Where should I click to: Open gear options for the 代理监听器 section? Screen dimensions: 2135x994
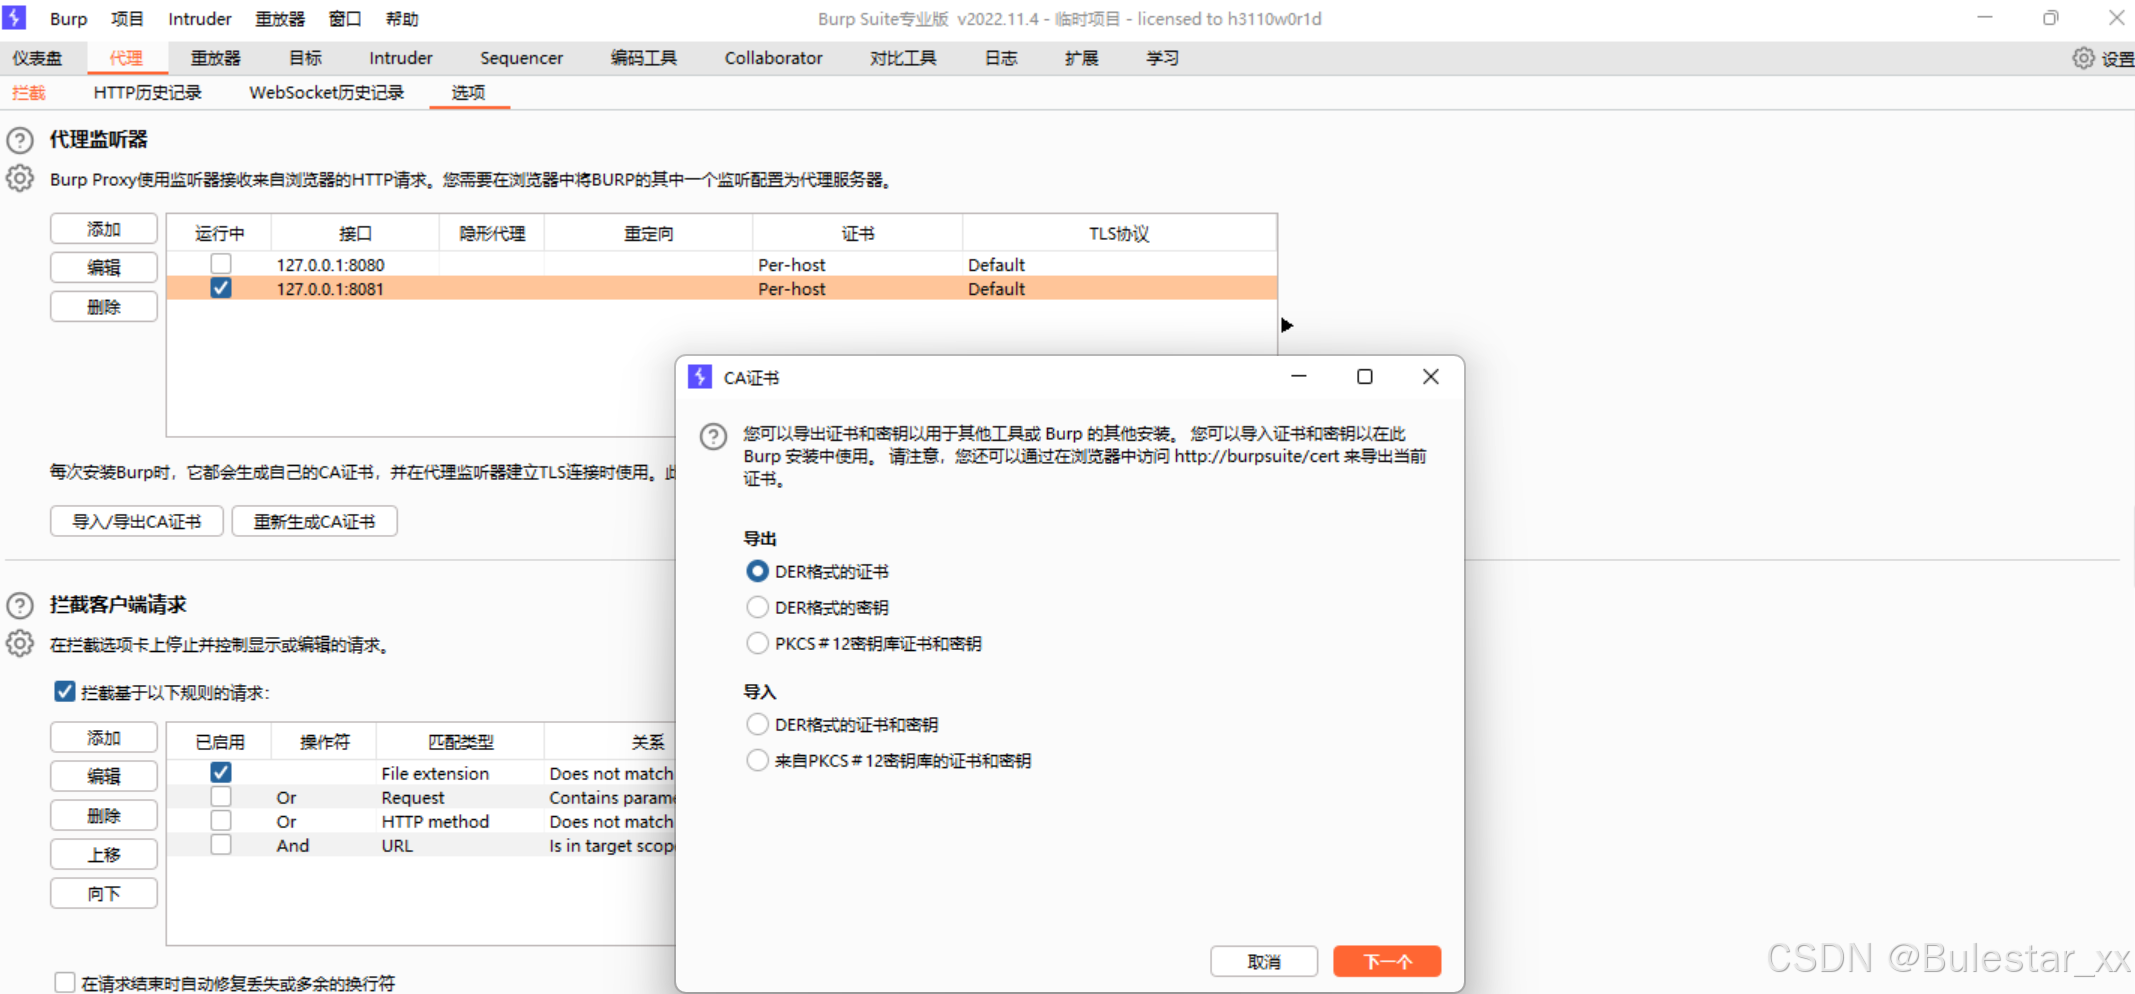(x=20, y=179)
